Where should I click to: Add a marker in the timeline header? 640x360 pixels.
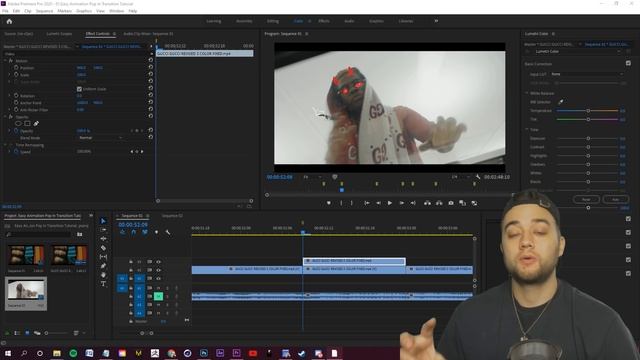156,232
